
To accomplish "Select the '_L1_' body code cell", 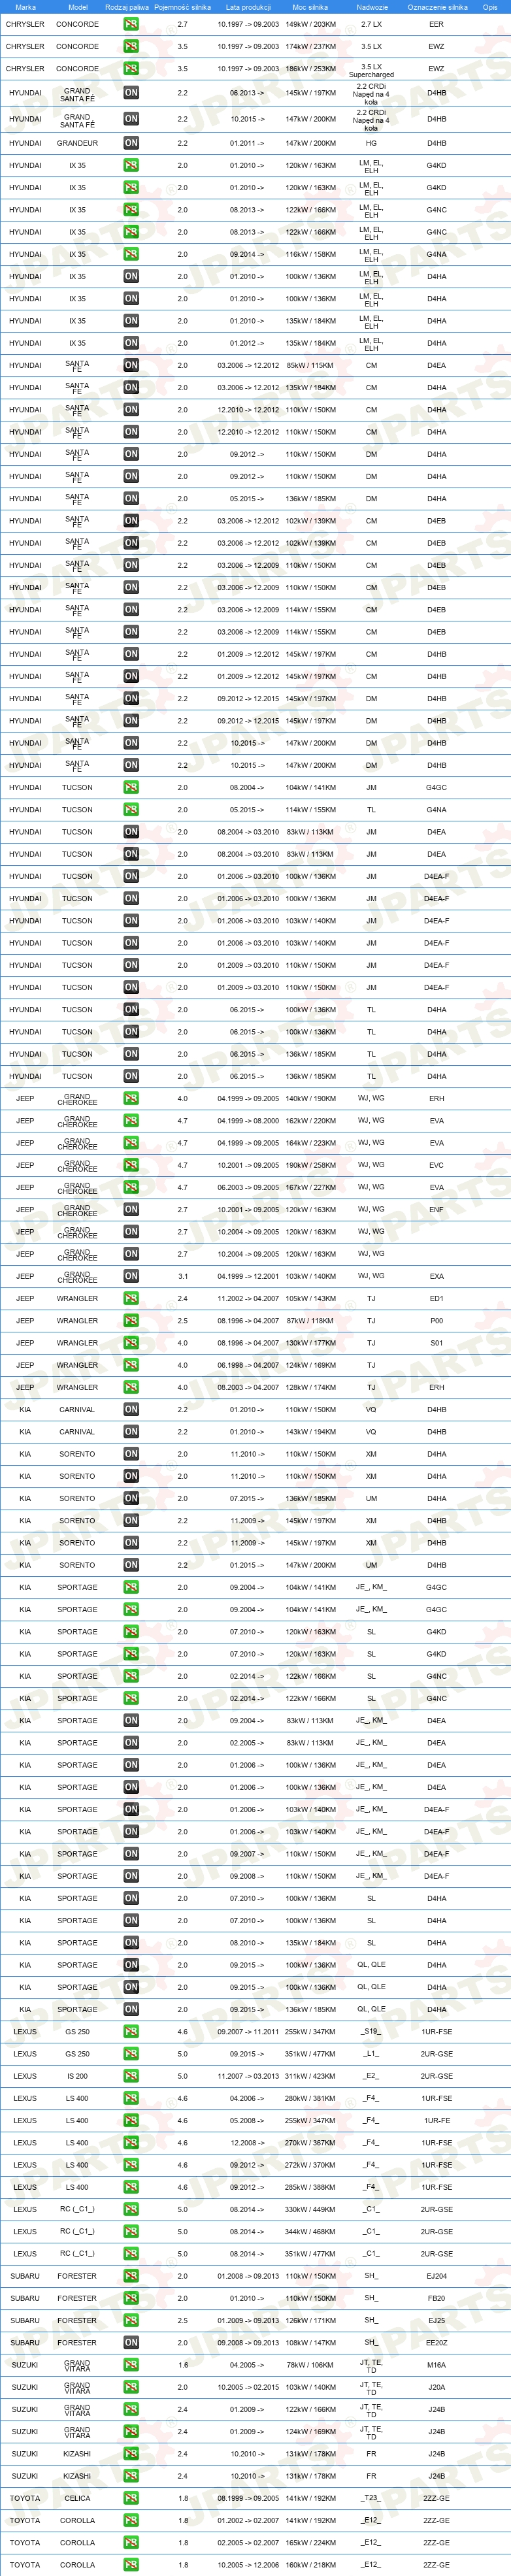I will tap(371, 2054).
